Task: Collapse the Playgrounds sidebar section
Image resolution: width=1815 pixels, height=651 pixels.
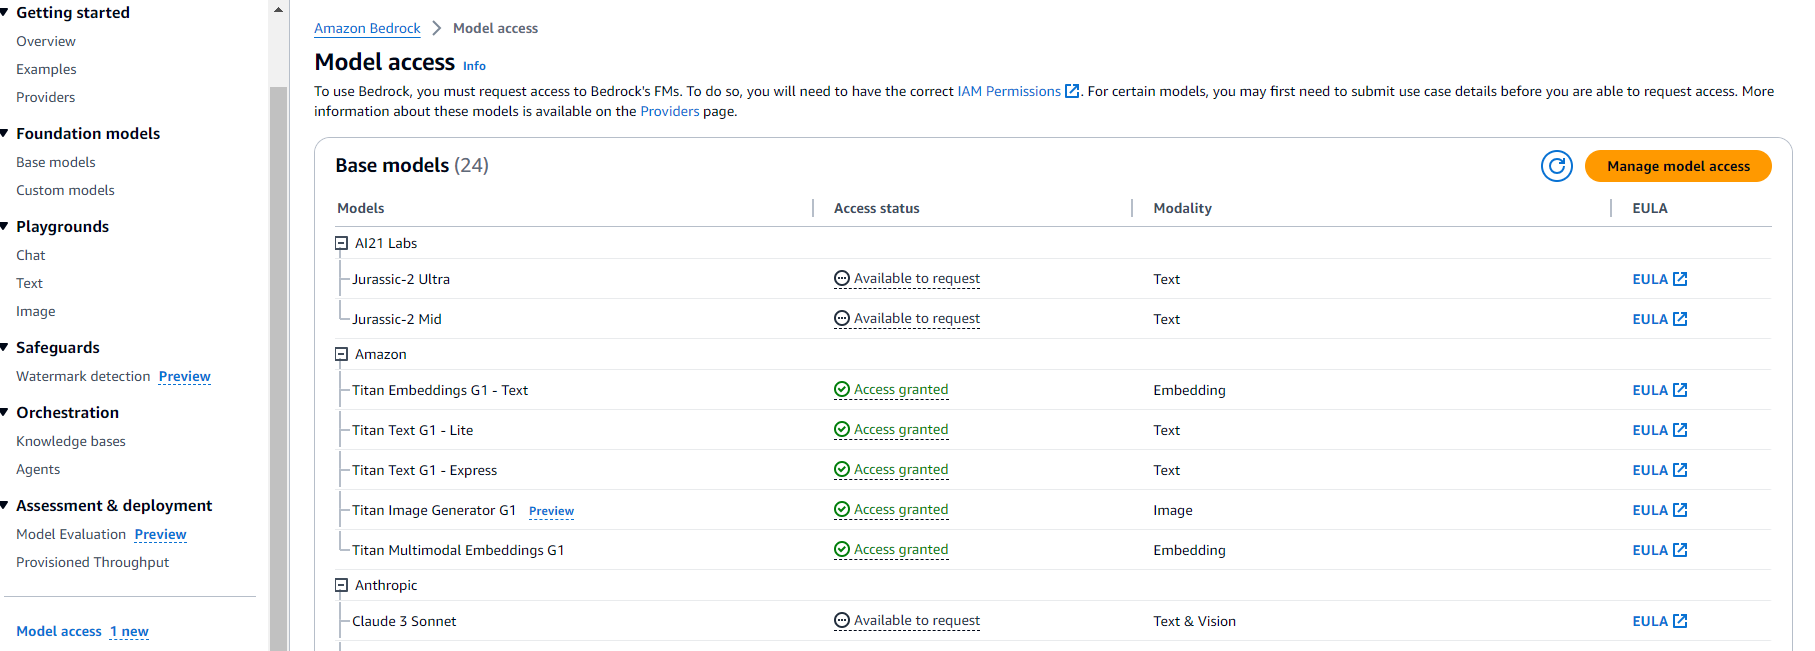Action: coord(5,226)
